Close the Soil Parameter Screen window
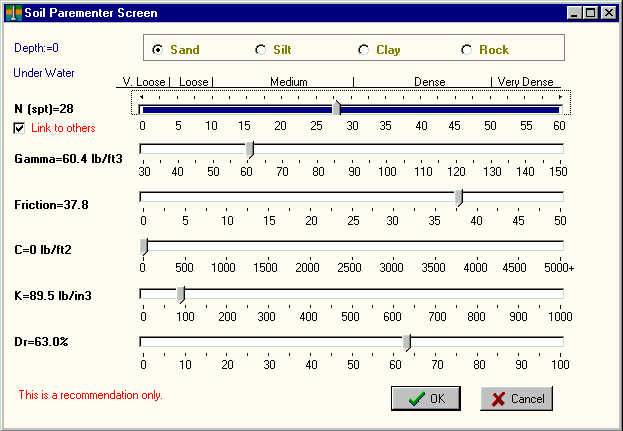This screenshot has width=623, height=431. [x=608, y=13]
